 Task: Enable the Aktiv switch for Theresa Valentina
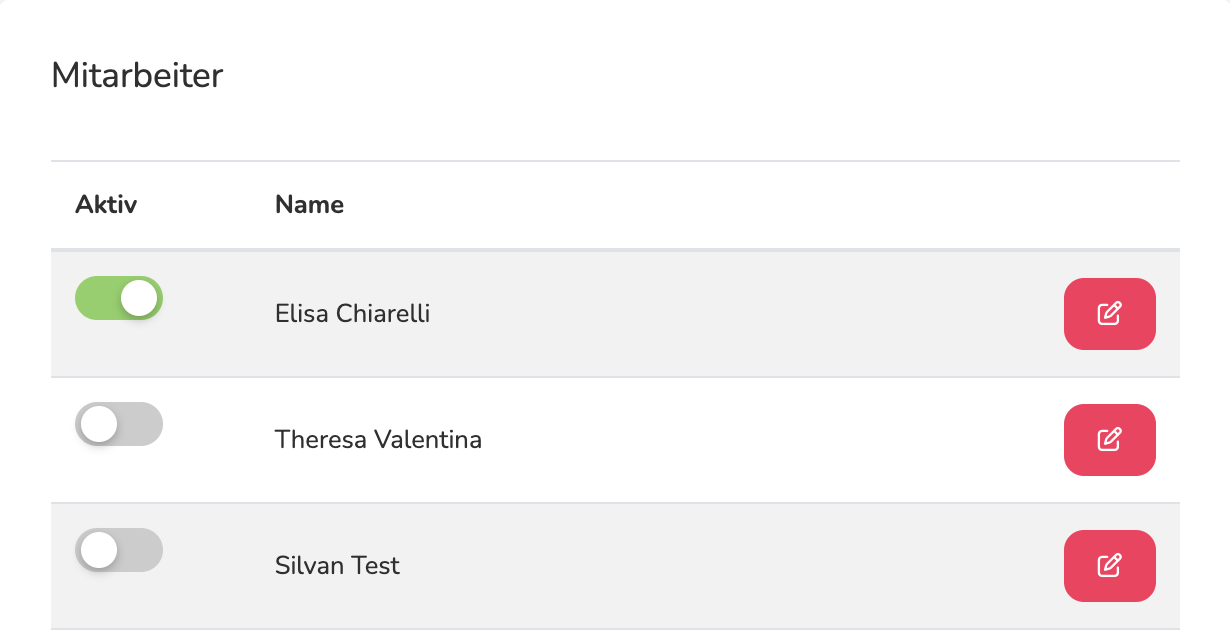pos(119,424)
